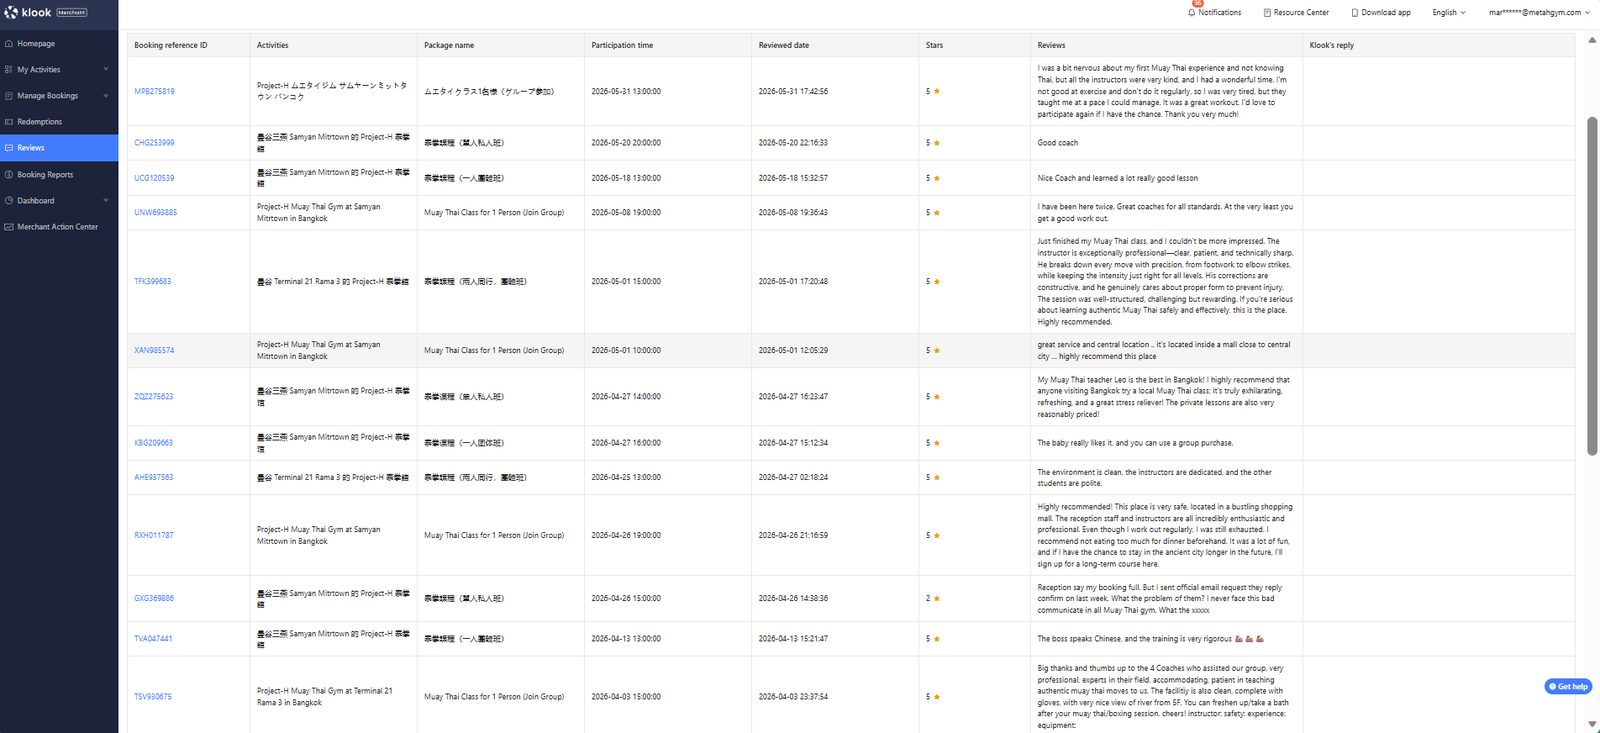
Task: Open My Activities menu item
Action: pyautogui.click(x=59, y=70)
